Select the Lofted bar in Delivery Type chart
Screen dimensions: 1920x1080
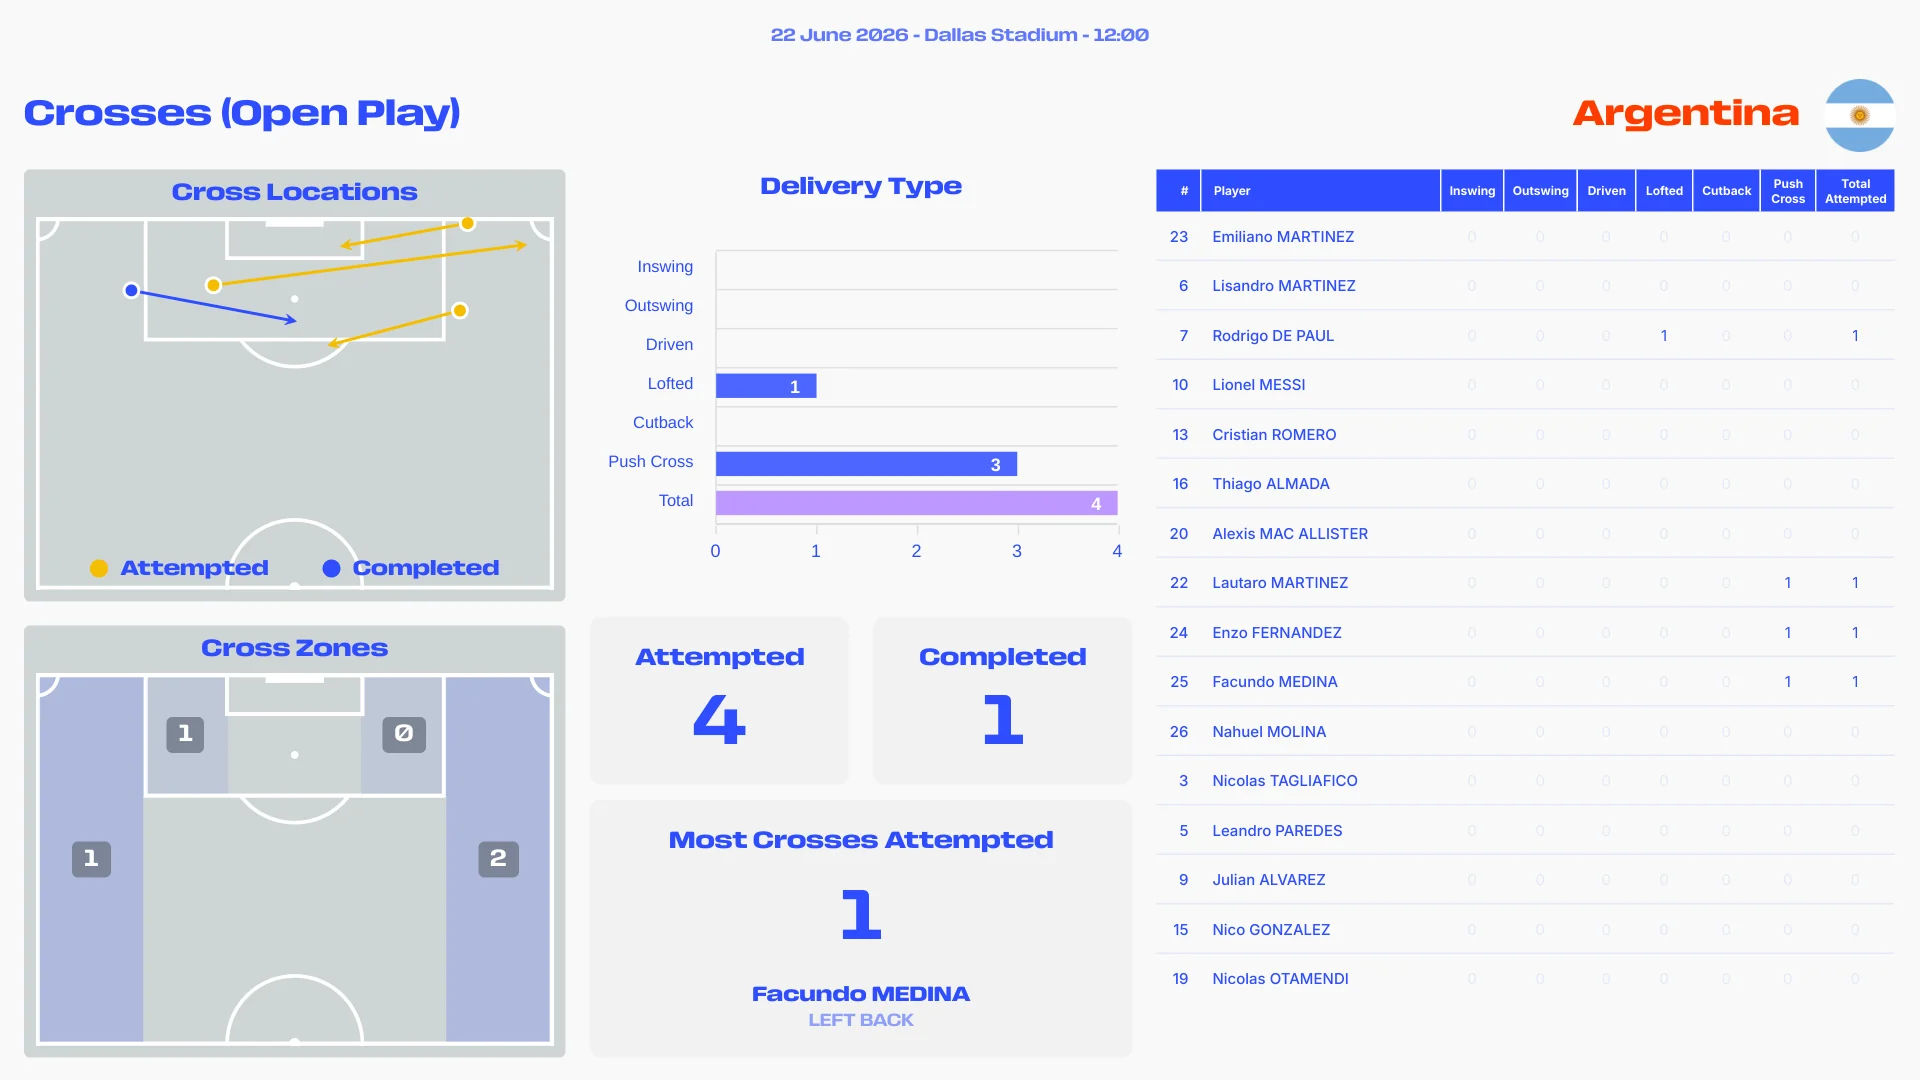tap(766, 386)
